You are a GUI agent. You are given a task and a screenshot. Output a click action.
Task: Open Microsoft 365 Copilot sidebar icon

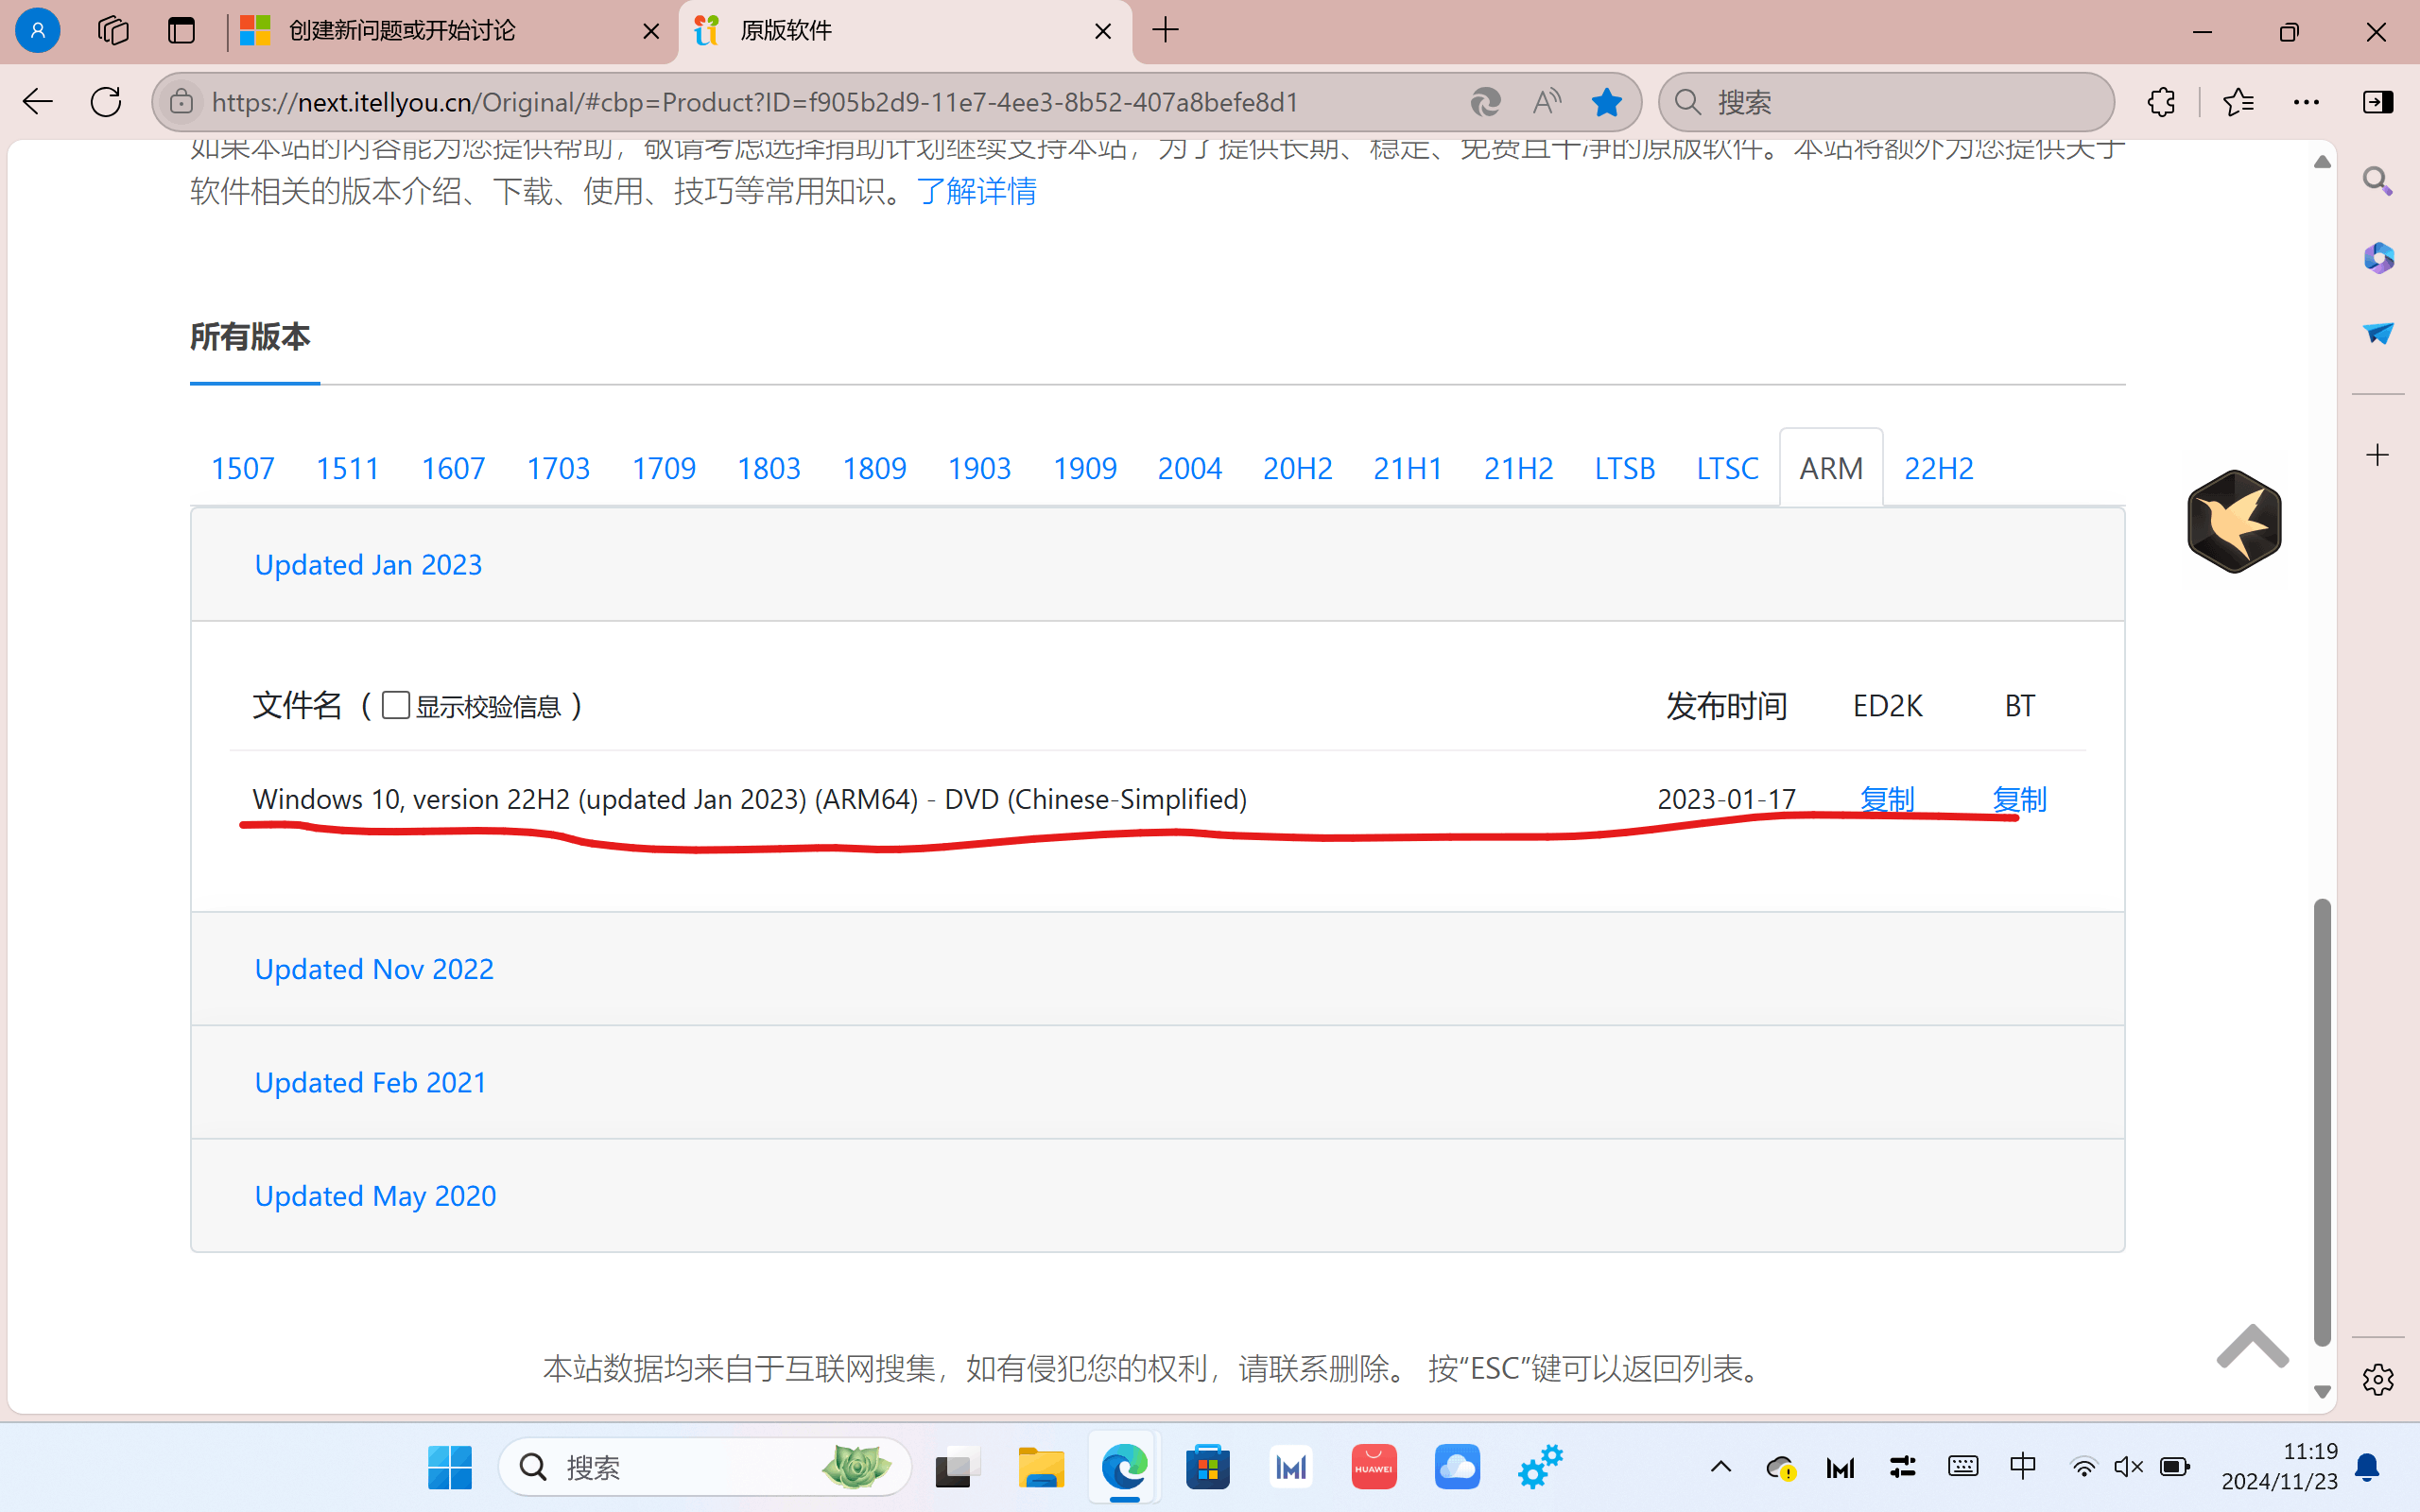[x=2377, y=258]
